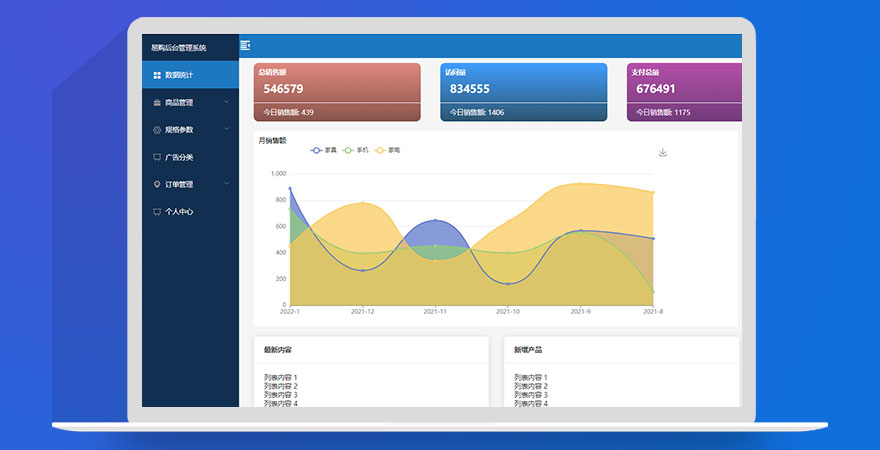Click the 2021-11 blue data point peak

coord(435,220)
